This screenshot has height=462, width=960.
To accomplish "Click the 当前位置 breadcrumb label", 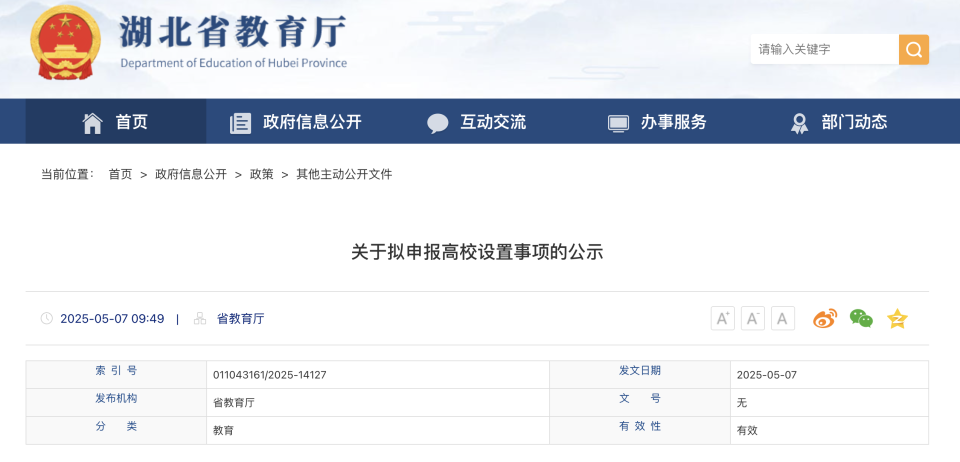I will [67, 174].
